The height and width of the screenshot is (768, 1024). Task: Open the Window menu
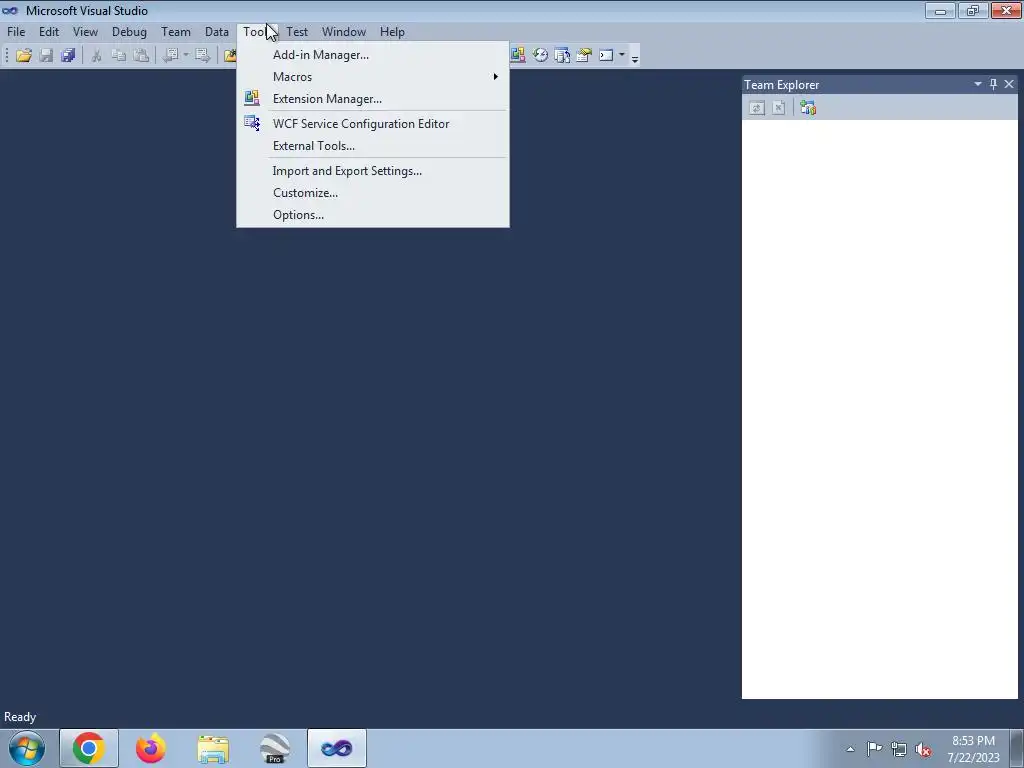(x=344, y=31)
